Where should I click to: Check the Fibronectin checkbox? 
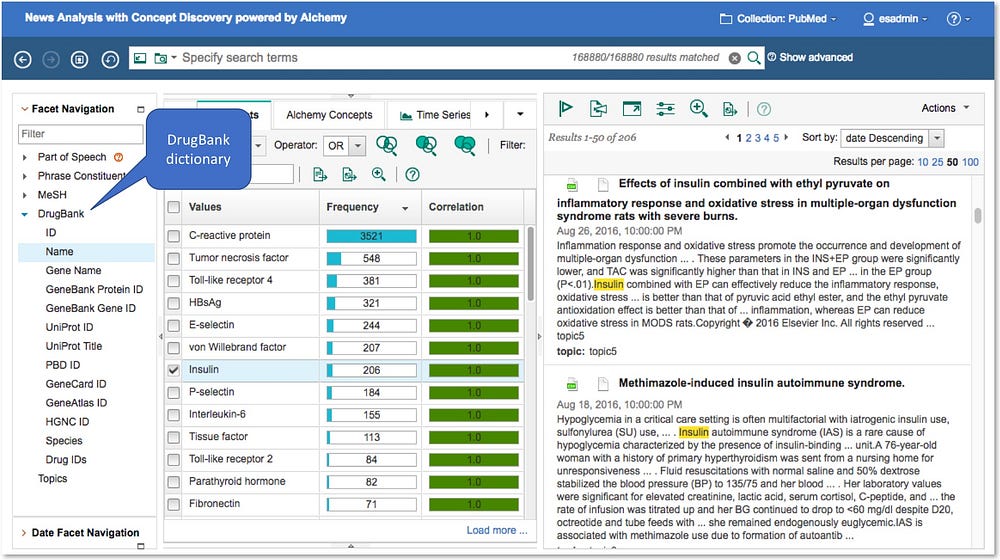173,504
